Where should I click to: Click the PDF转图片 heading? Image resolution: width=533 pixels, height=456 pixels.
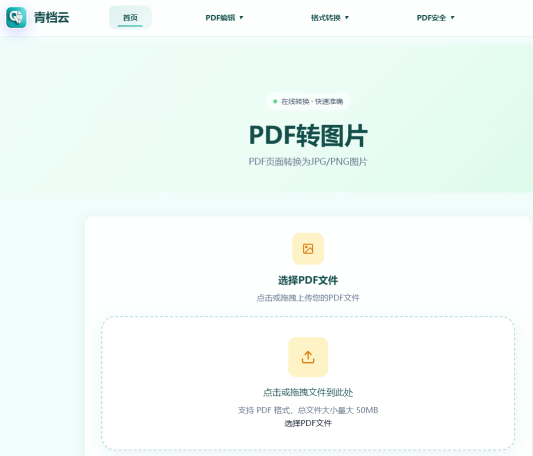(308, 136)
